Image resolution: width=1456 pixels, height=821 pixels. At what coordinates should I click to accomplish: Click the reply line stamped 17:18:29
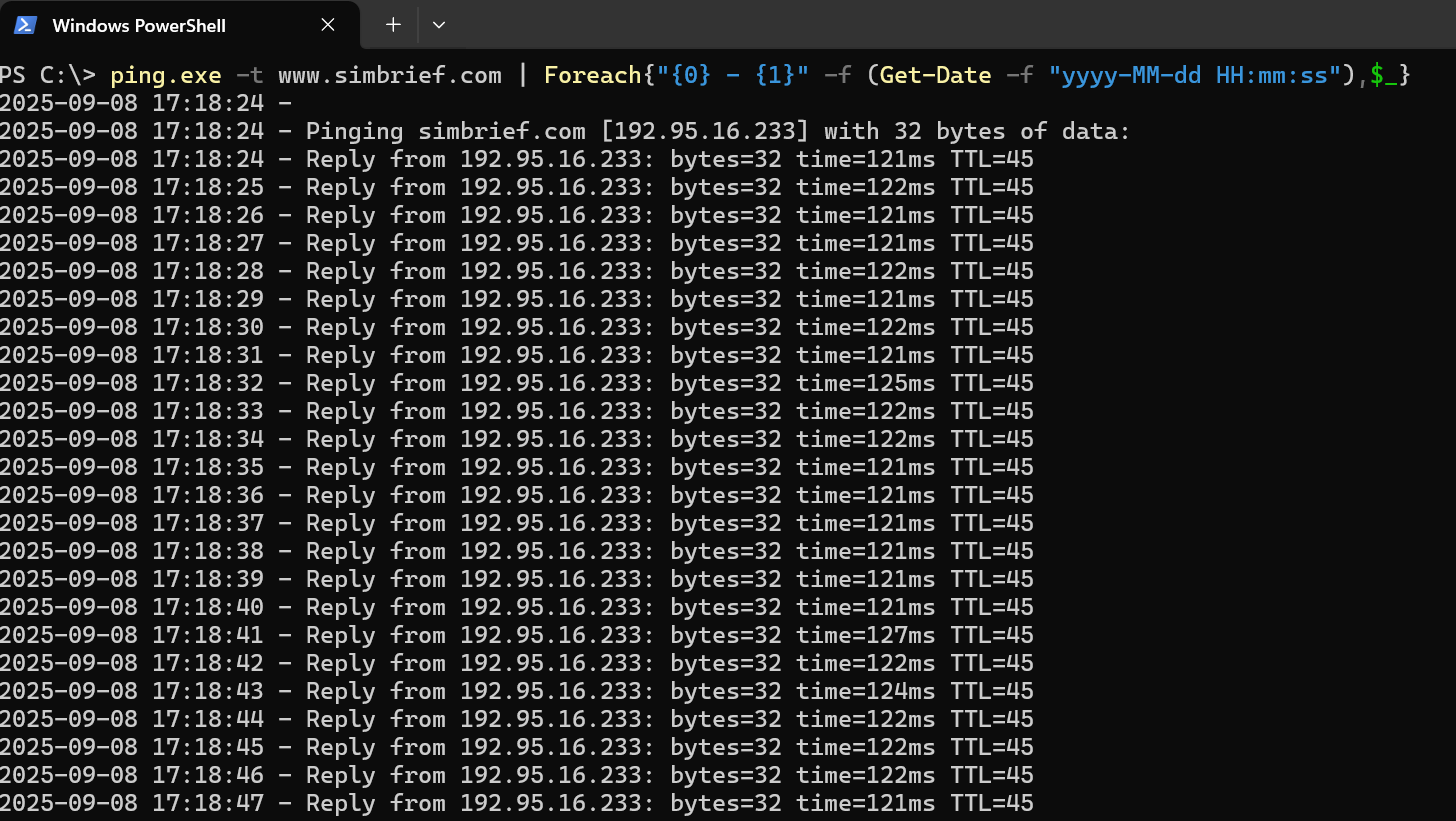point(517,299)
